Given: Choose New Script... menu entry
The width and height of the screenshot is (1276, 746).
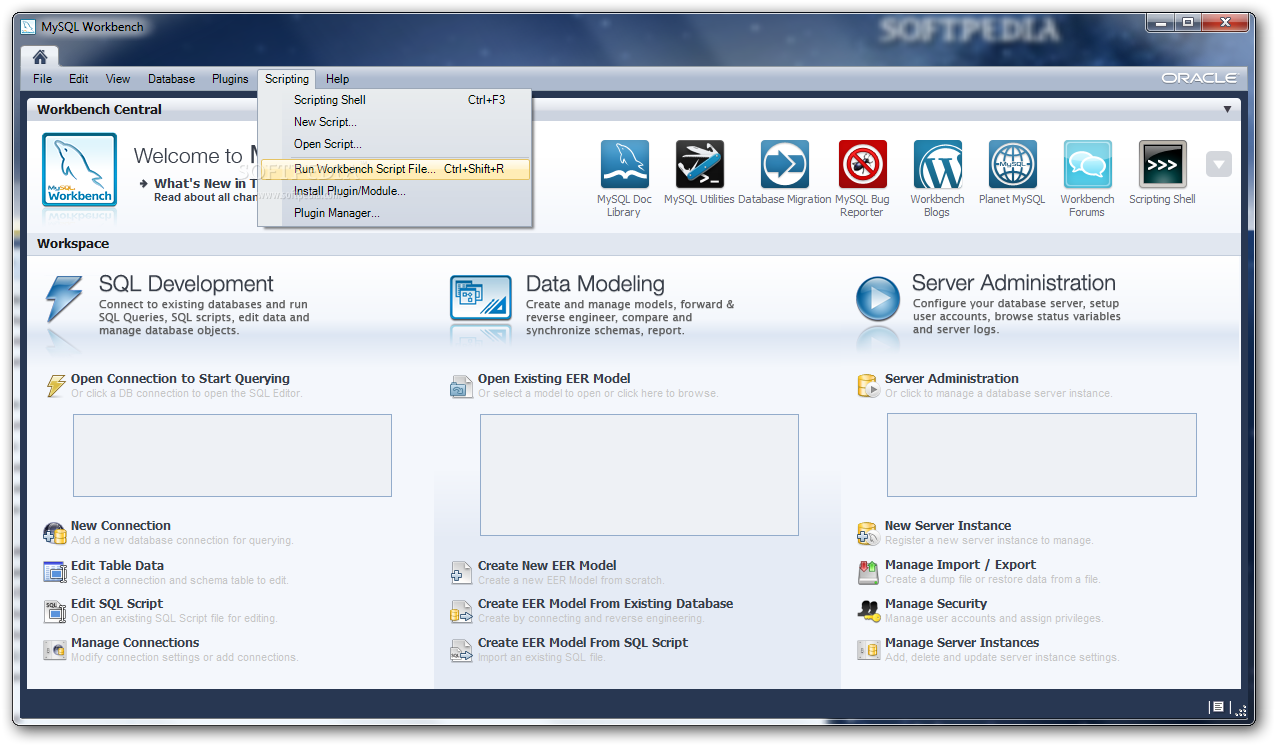Looking at the screenshot, I should 395,122.
